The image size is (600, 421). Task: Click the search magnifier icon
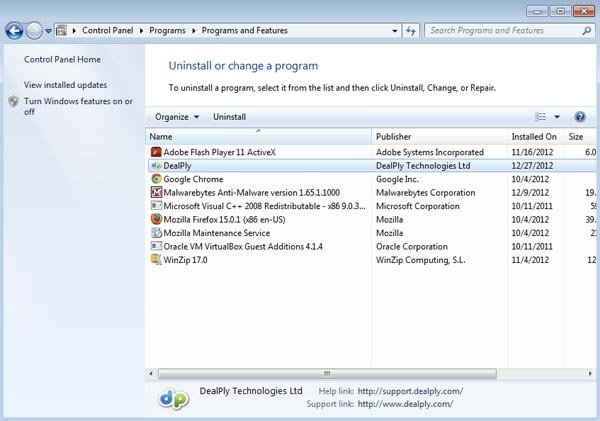click(587, 31)
